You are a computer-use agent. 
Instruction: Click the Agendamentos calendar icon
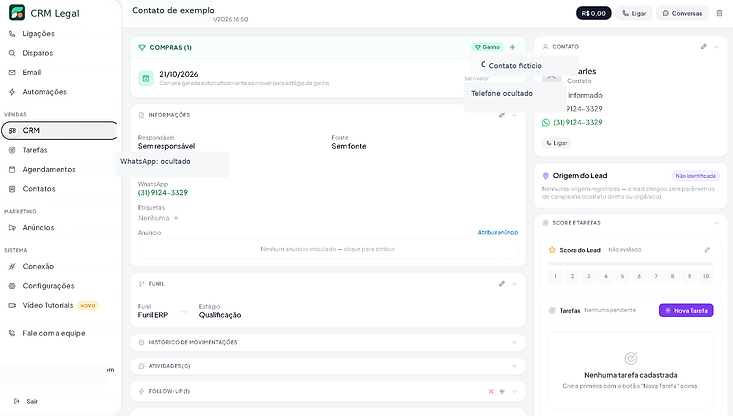(x=12, y=170)
